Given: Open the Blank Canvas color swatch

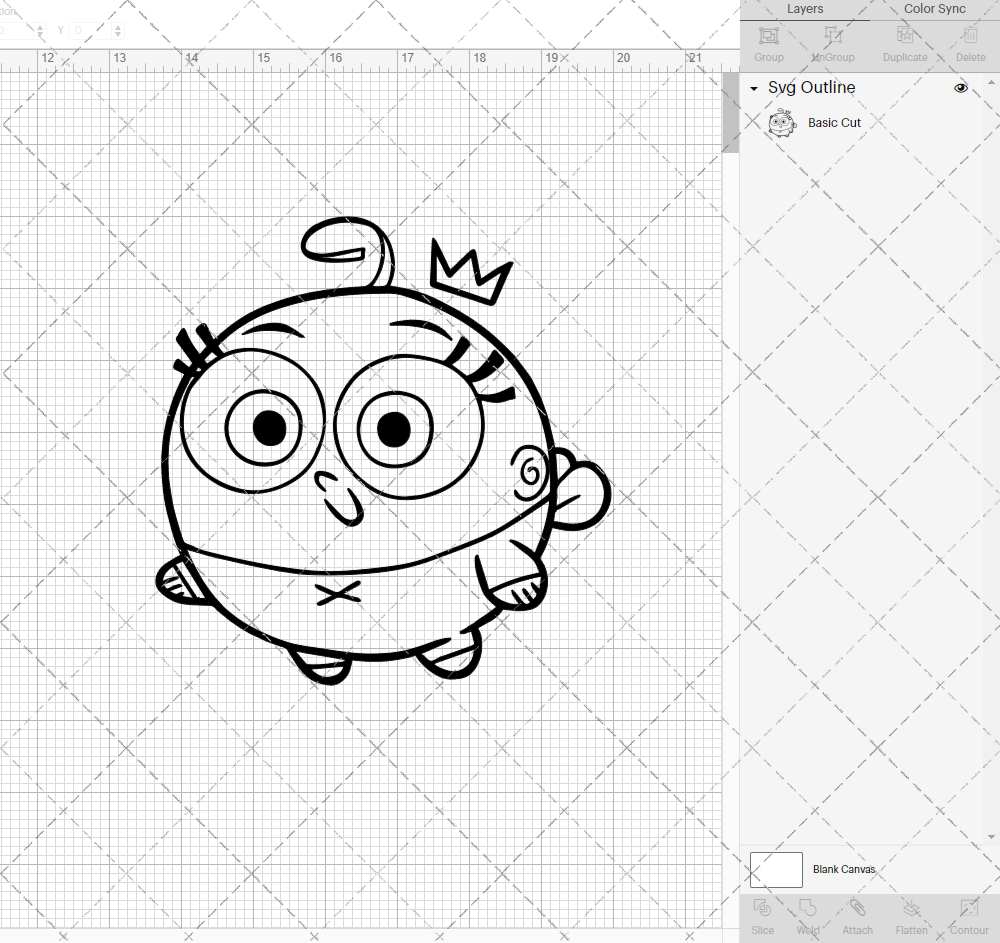Looking at the screenshot, I should click(x=776, y=870).
